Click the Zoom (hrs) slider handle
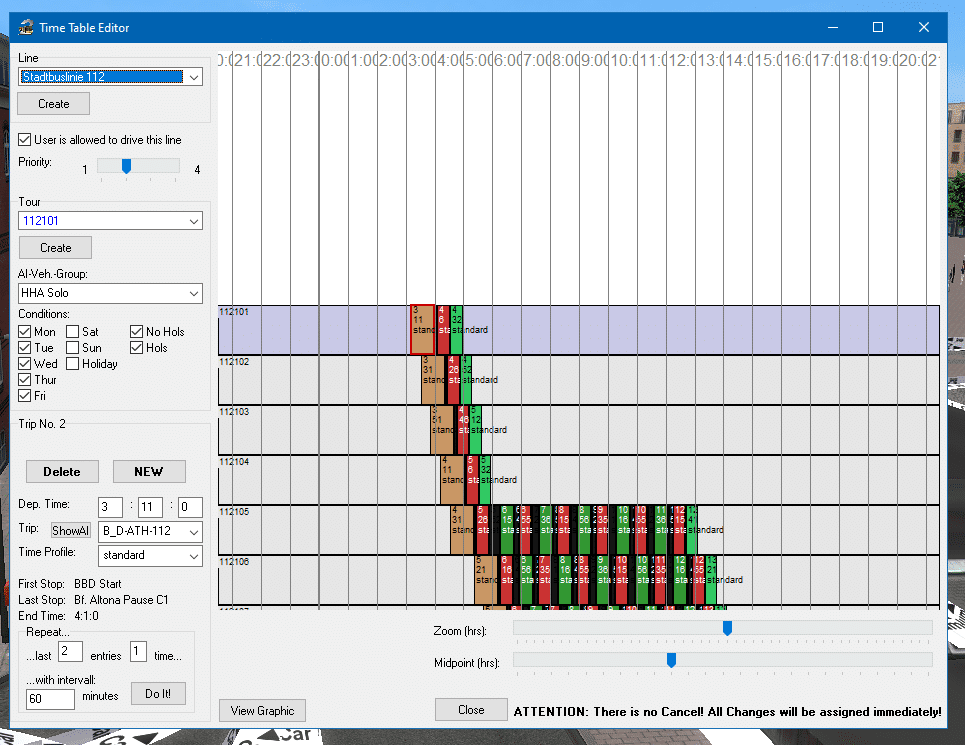The width and height of the screenshot is (965, 745). pyautogui.click(x=727, y=627)
